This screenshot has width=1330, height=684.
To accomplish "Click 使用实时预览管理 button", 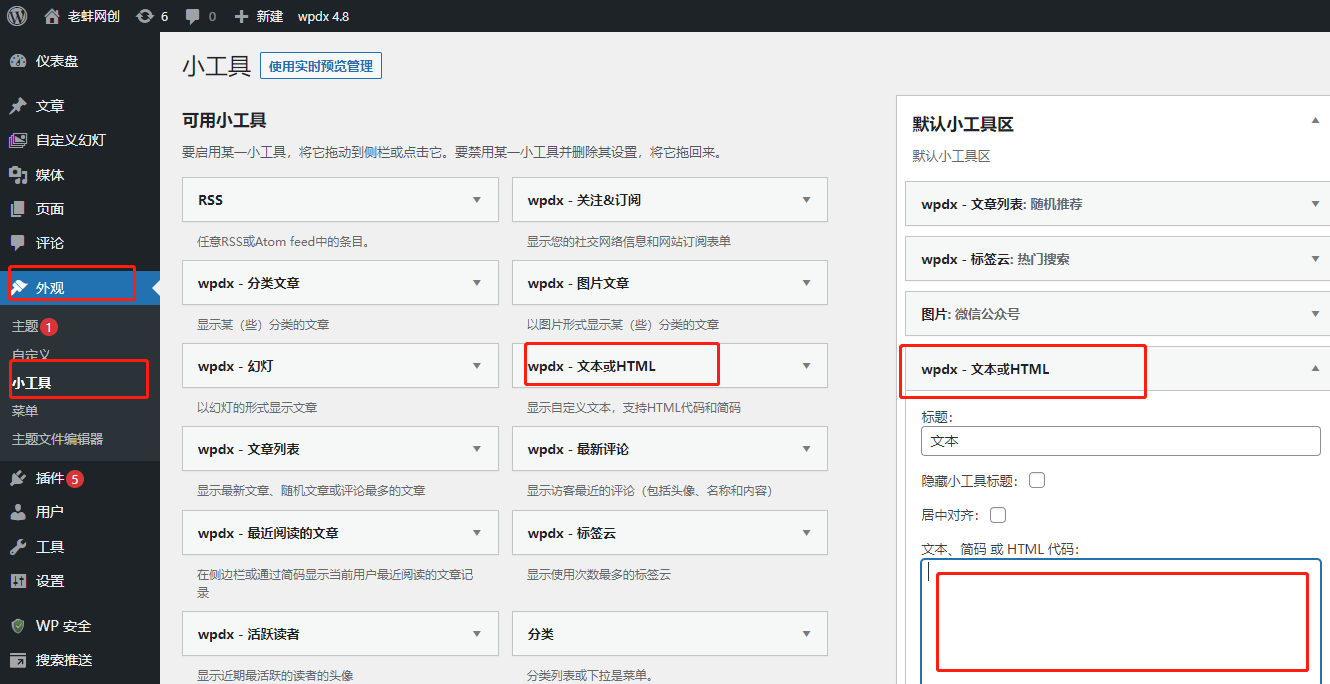I will pos(321,66).
